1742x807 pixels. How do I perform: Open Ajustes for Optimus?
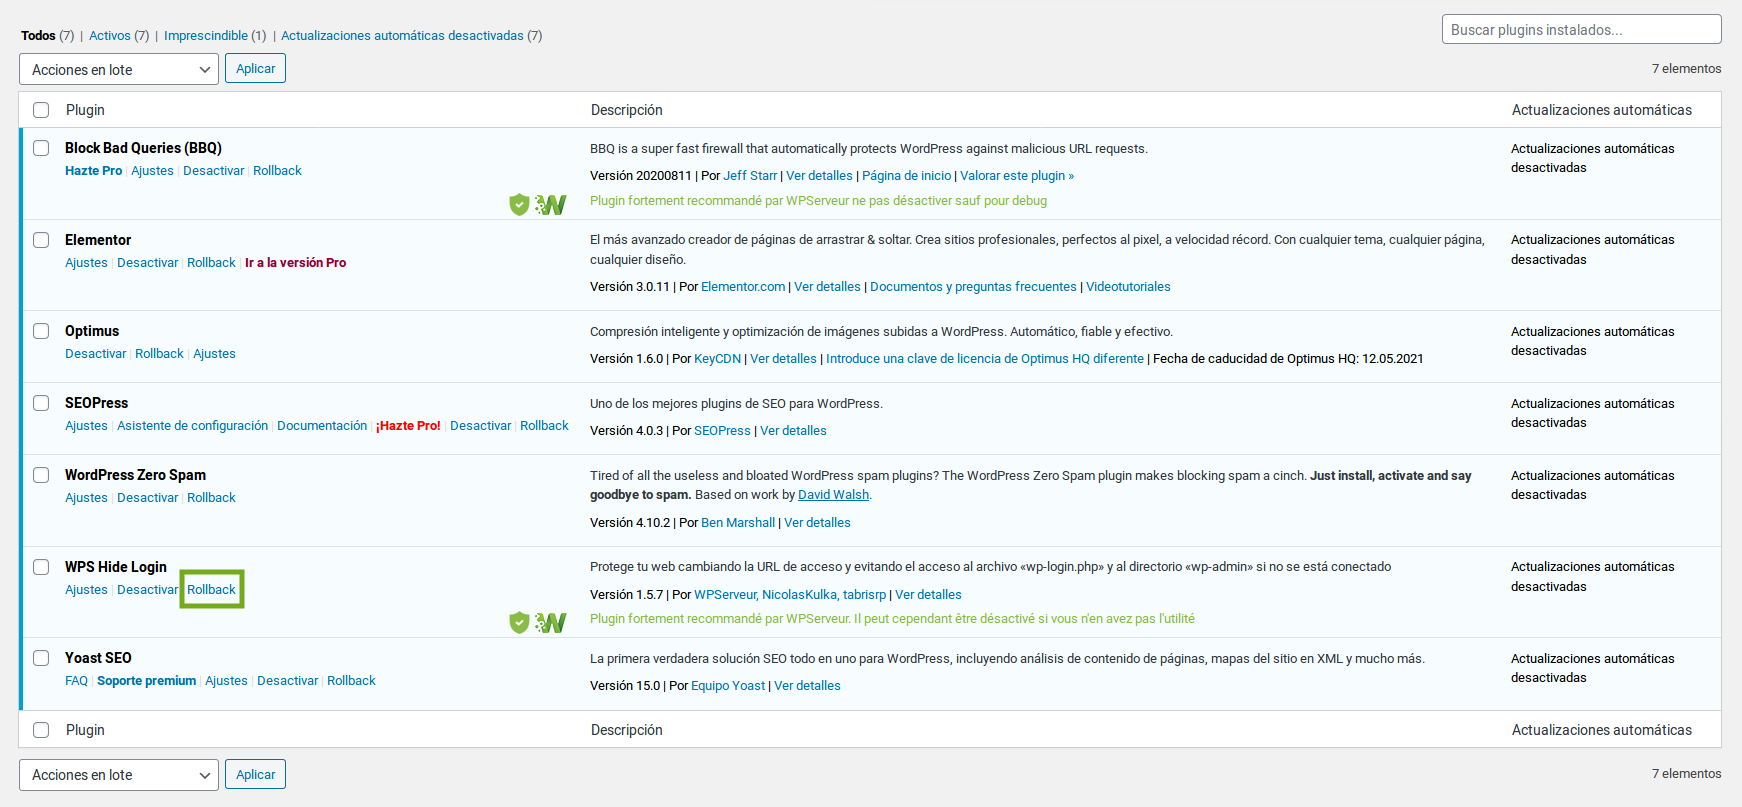(214, 354)
